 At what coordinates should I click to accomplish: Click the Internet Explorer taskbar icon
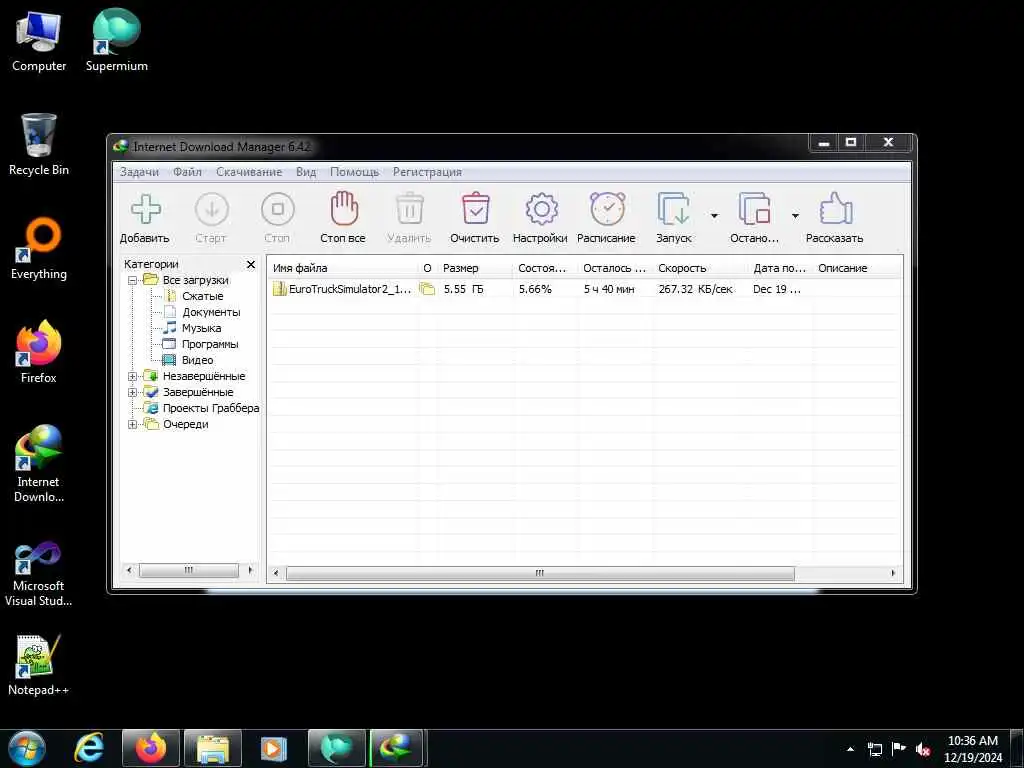point(89,748)
